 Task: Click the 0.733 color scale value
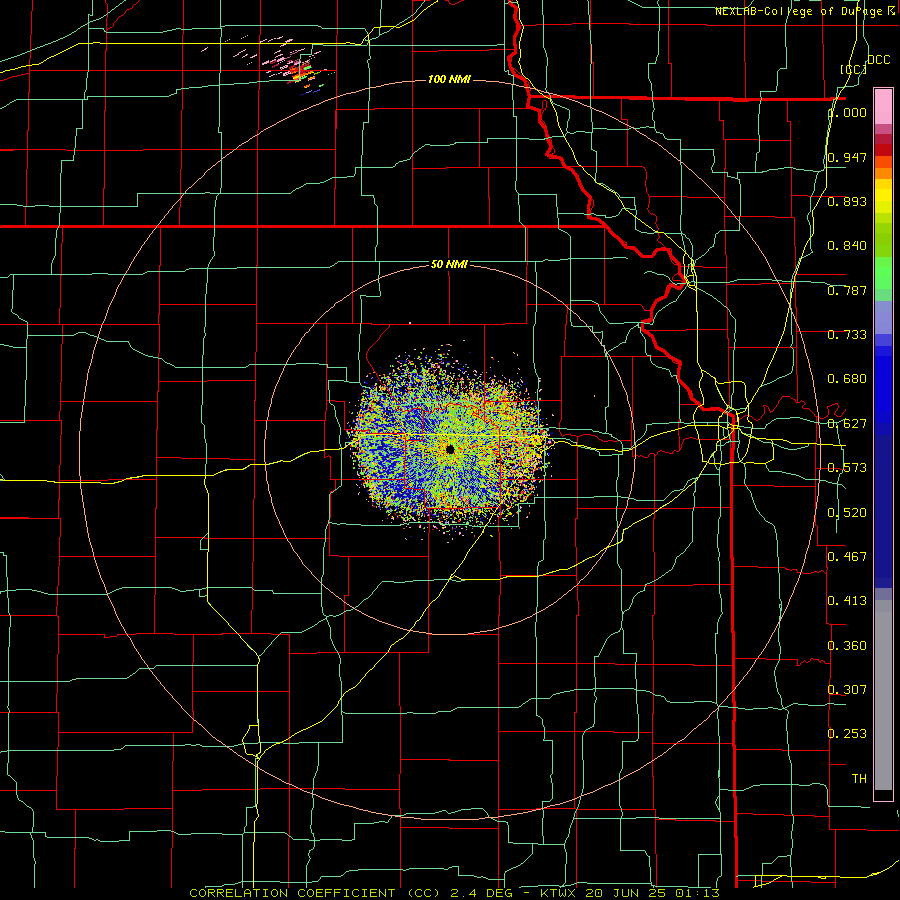pyautogui.click(x=847, y=335)
